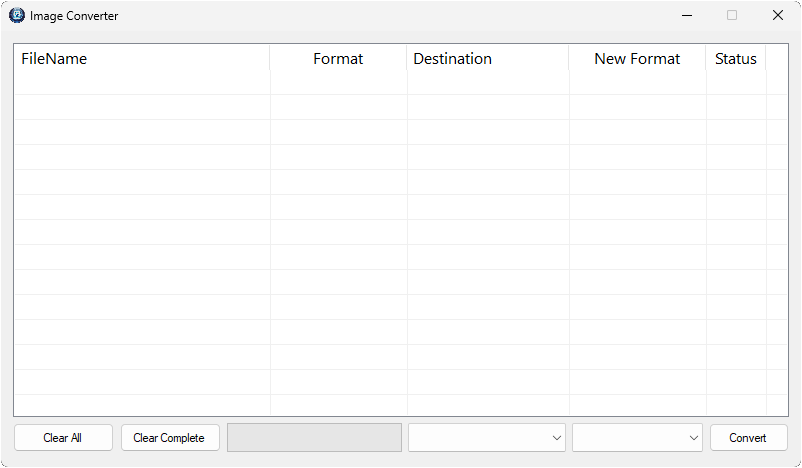Click the Destination column header
The width and height of the screenshot is (802, 468).
coord(487,58)
